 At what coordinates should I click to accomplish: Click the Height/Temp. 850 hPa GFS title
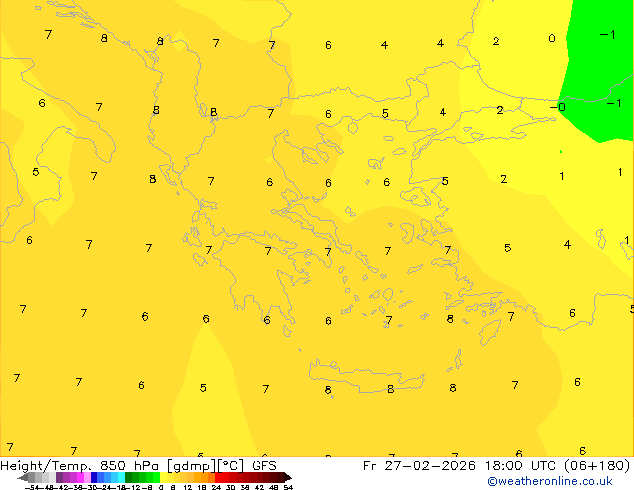[138, 466]
